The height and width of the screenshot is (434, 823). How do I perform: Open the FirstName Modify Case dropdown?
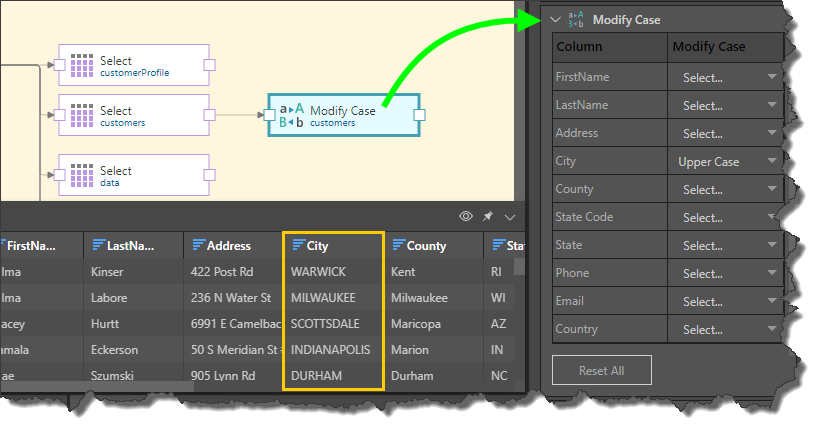tap(727, 77)
